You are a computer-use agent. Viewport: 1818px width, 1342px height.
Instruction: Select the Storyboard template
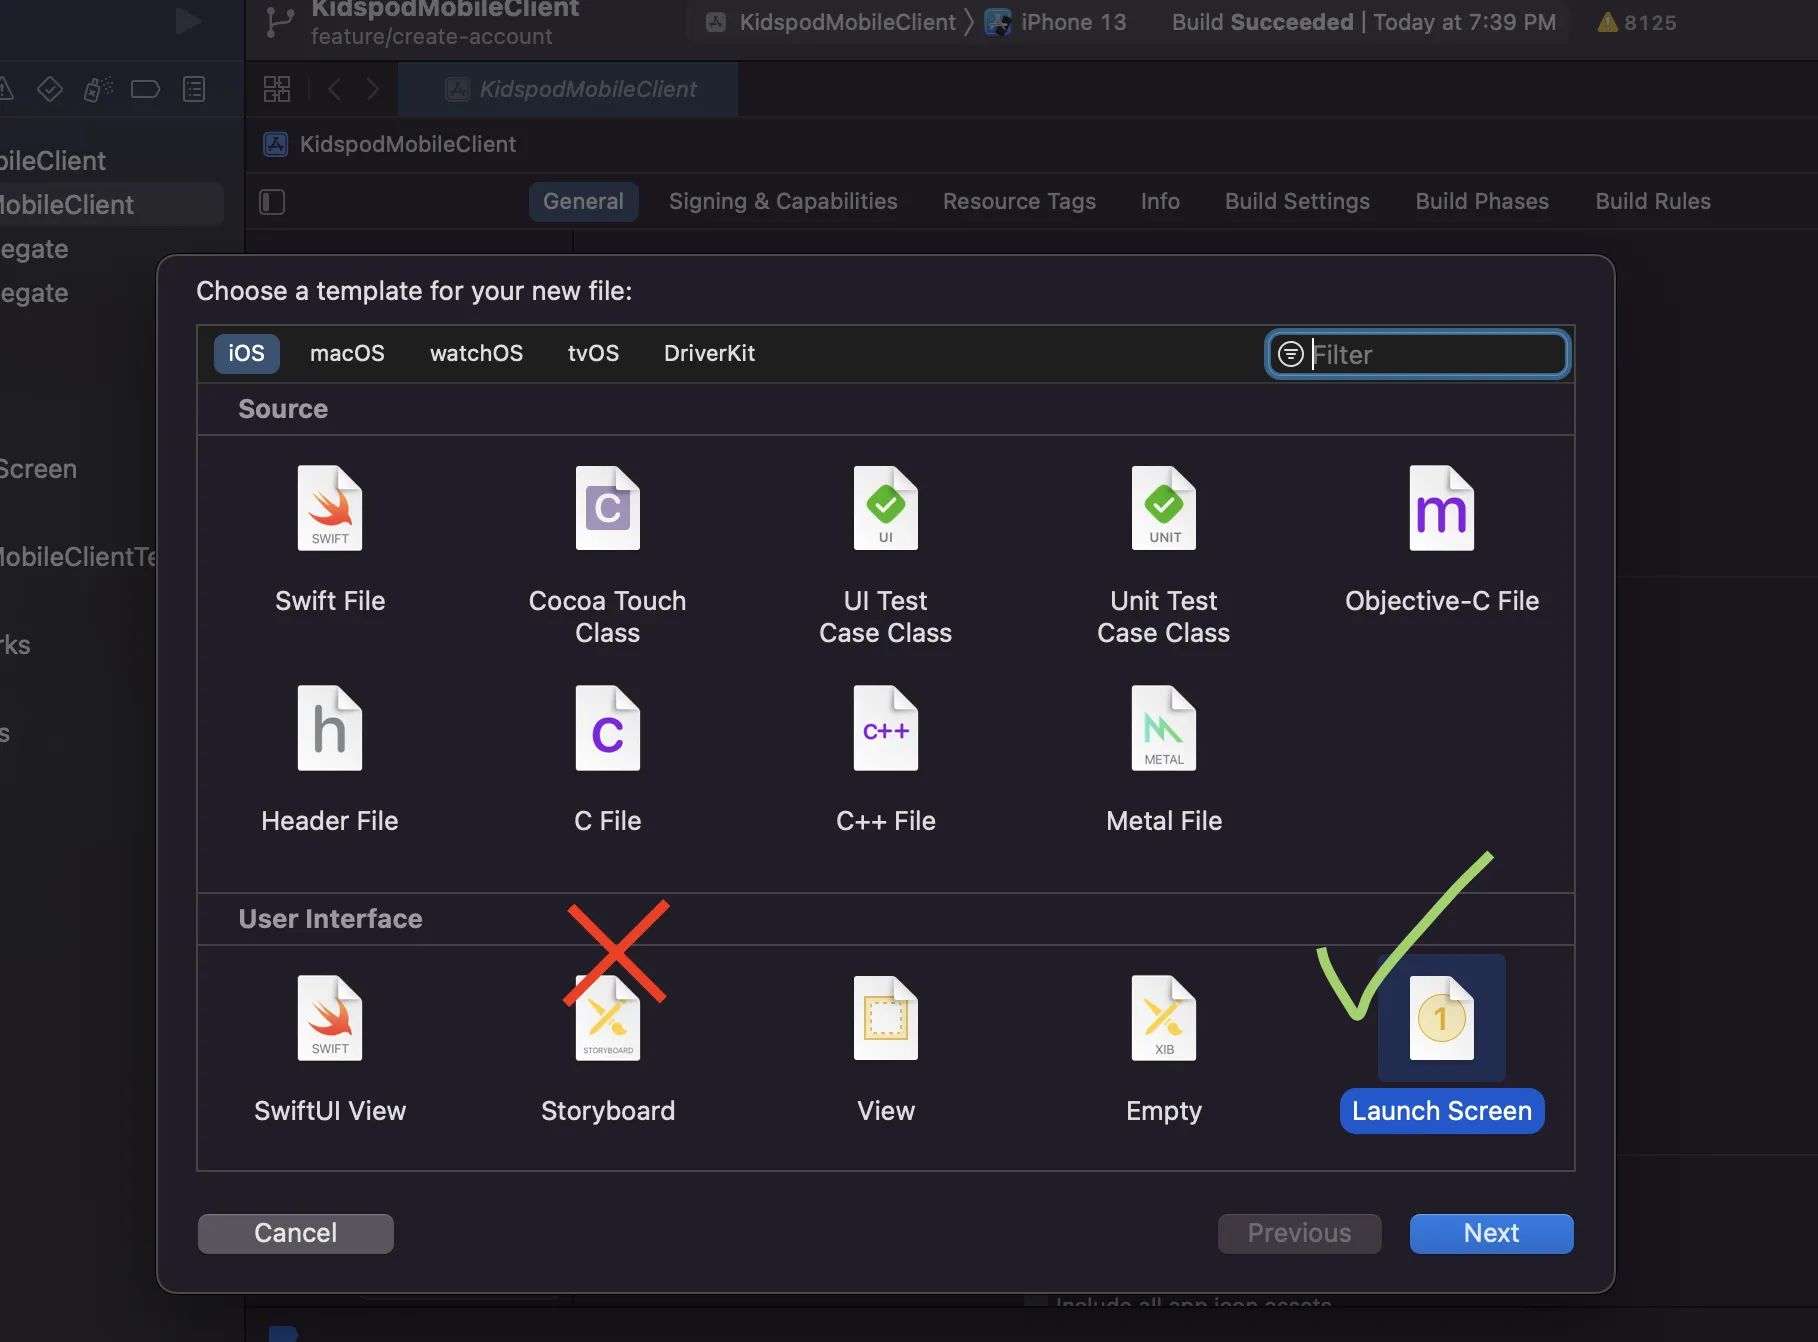point(607,1050)
